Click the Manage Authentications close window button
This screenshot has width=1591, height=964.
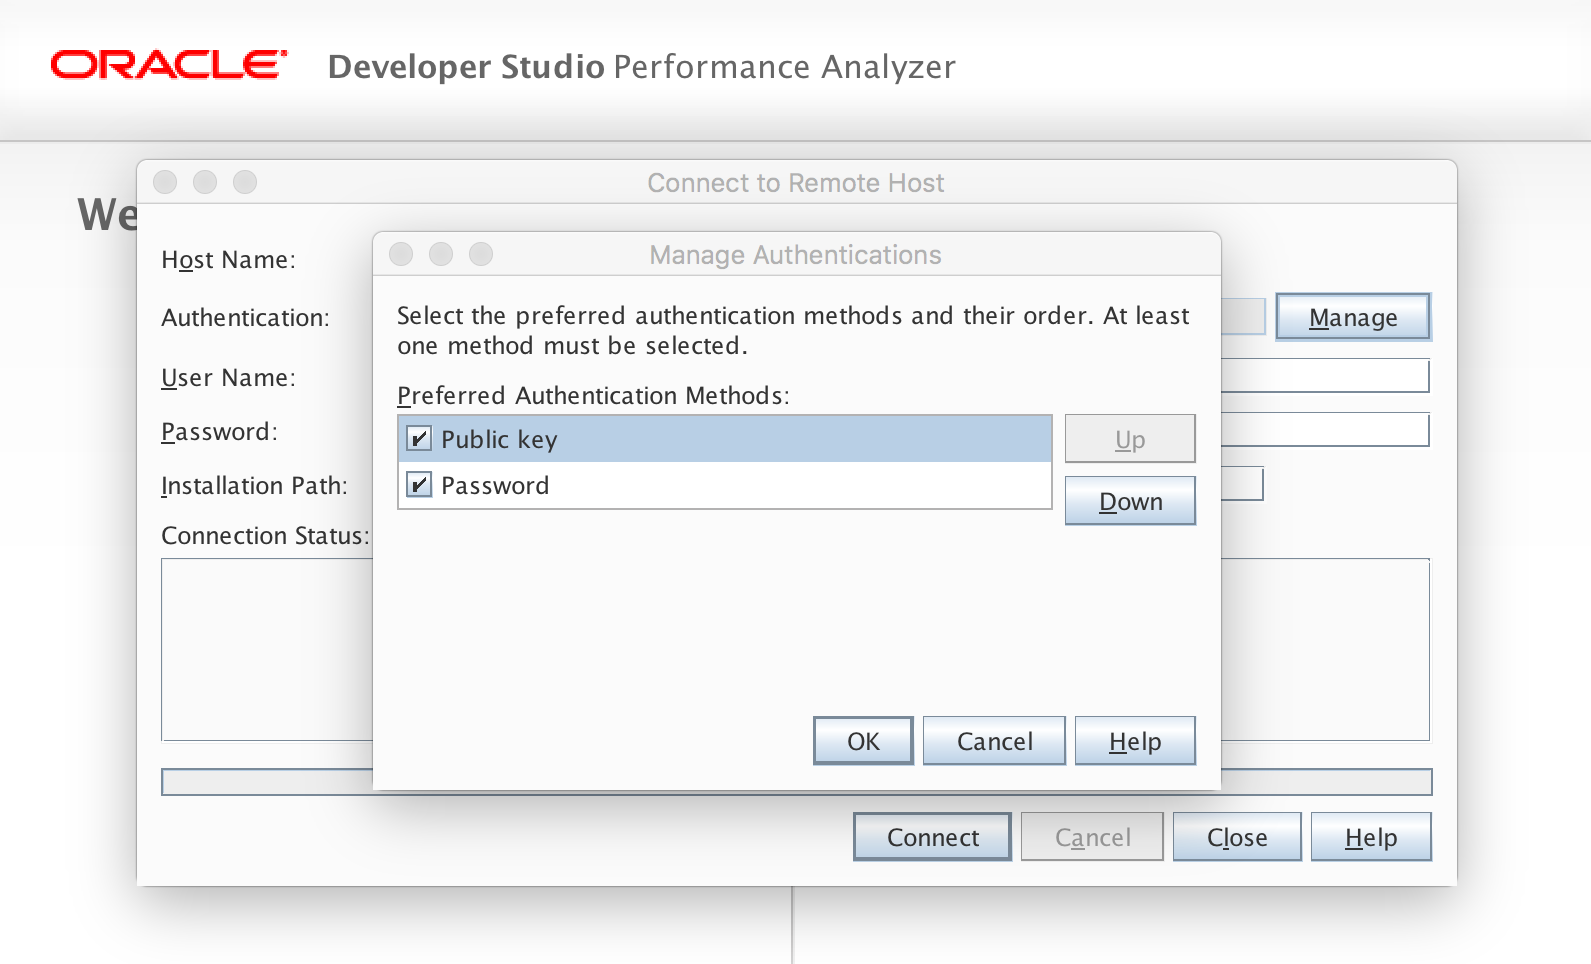click(401, 254)
